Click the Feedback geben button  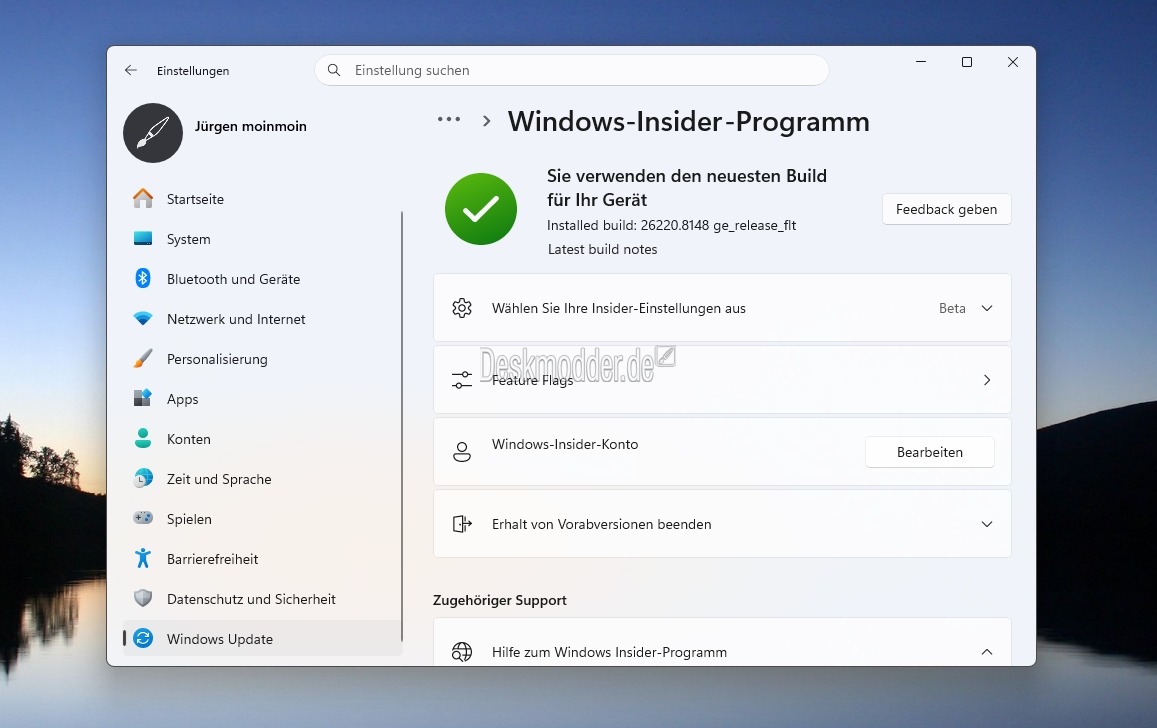(946, 209)
